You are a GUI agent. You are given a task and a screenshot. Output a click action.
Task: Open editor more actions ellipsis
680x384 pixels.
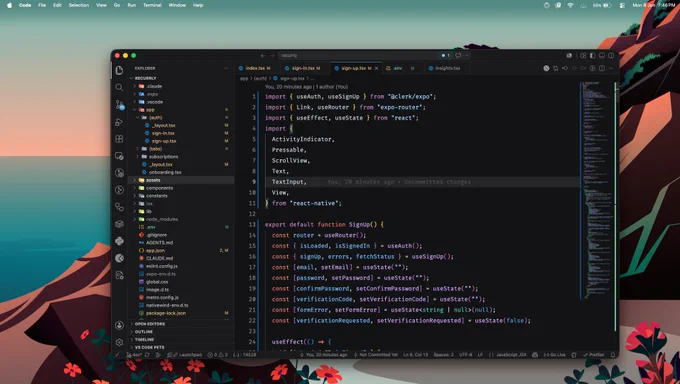pyautogui.click(x=611, y=68)
